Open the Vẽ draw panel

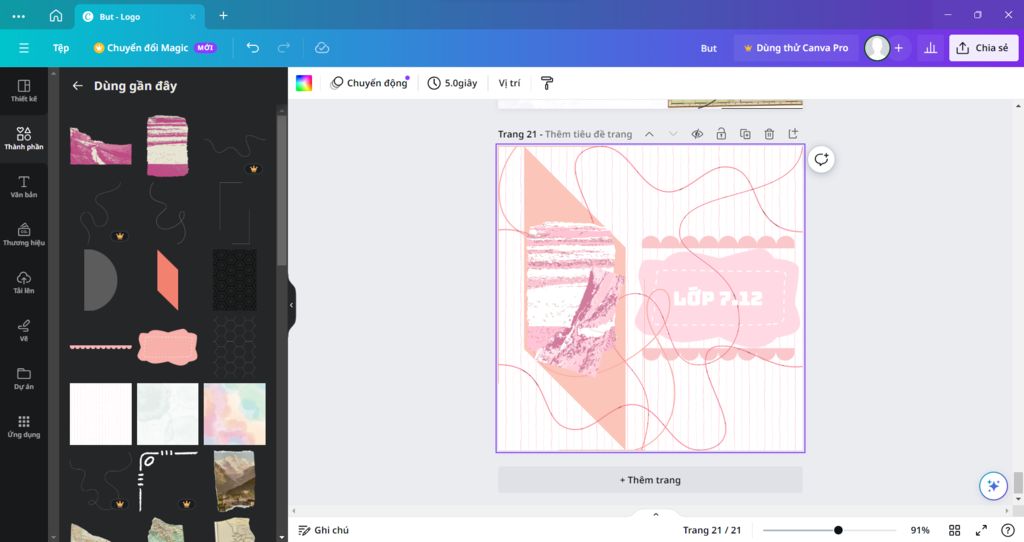tap(24, 330)
